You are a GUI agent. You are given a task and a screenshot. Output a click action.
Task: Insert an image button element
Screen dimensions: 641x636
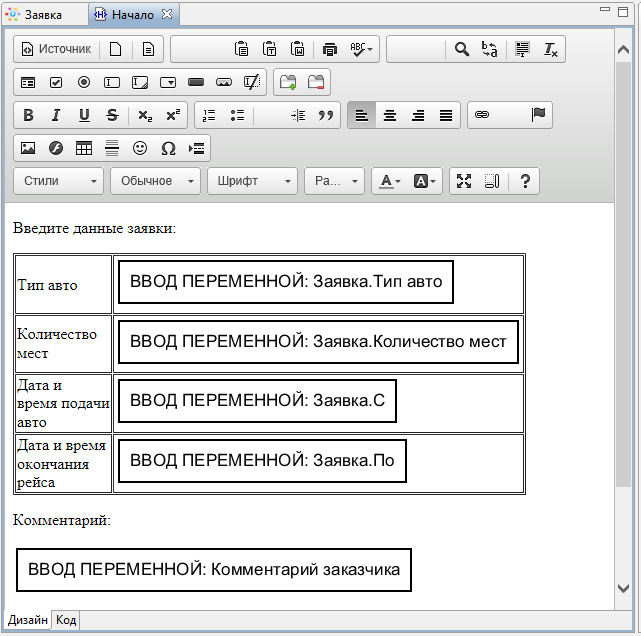pos(224,83)
